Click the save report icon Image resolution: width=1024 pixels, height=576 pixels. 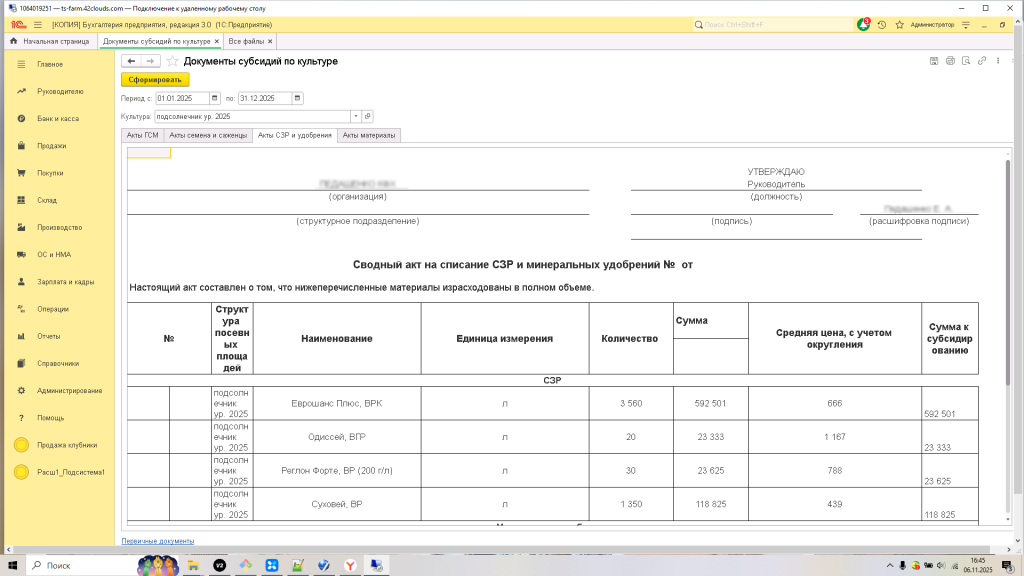(934, 61)
